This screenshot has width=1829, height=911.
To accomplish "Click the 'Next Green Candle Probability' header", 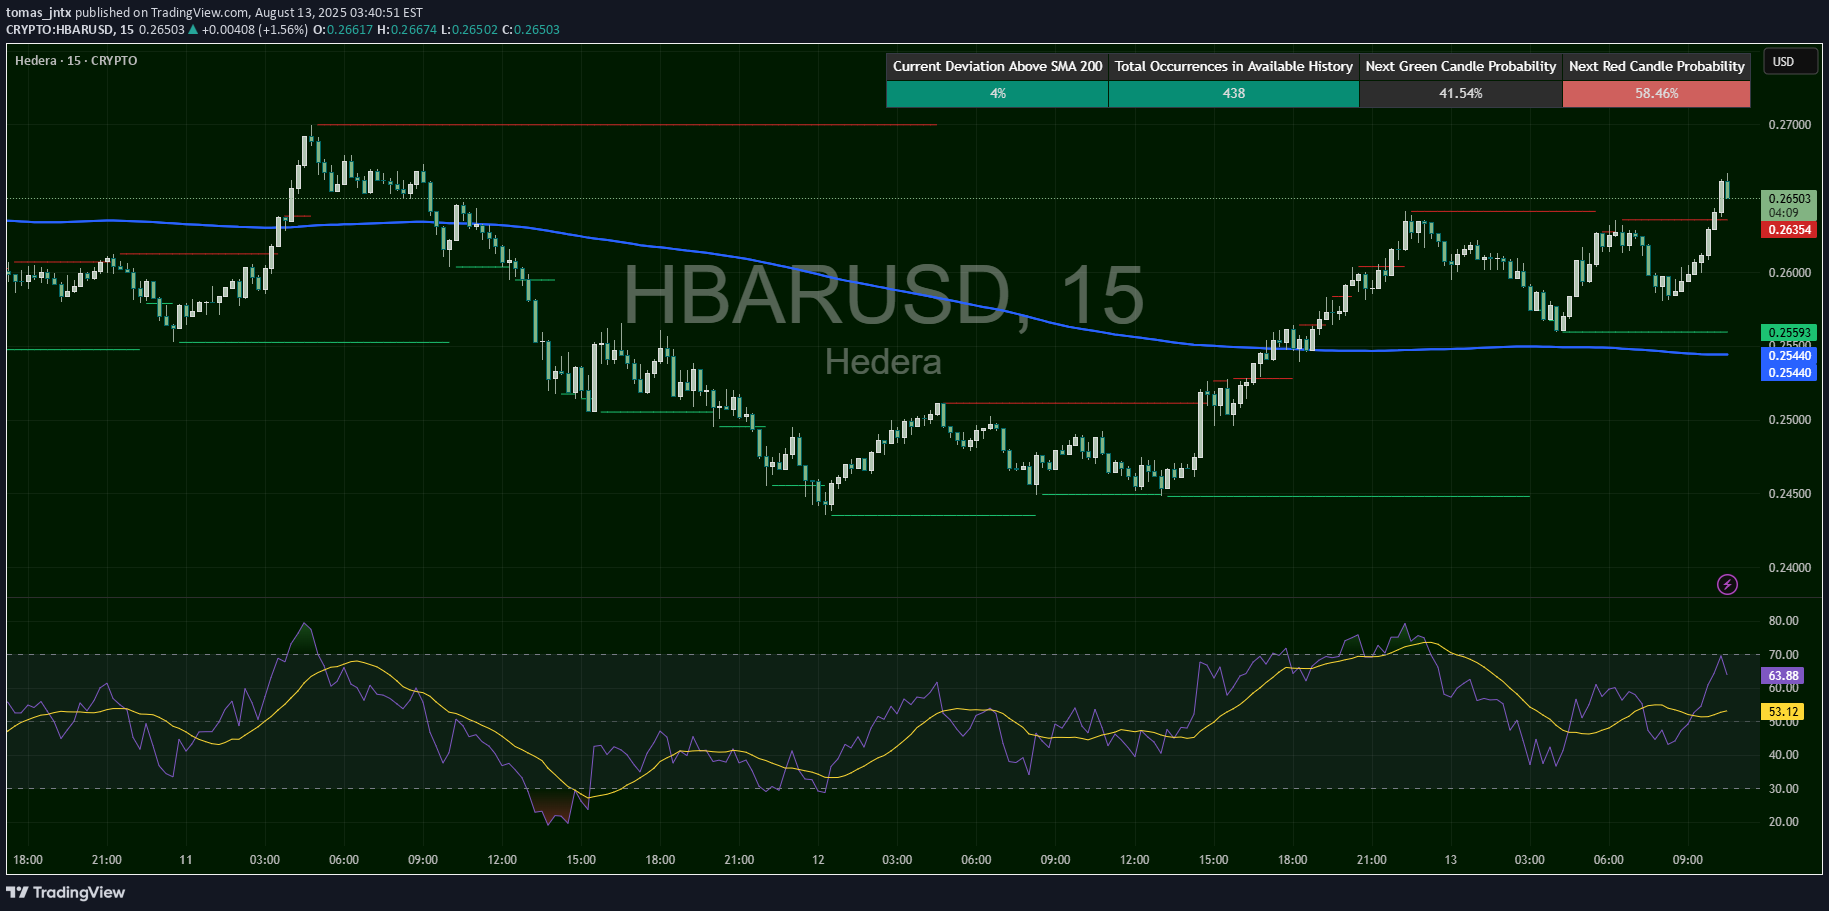I will click(1460, 66).
